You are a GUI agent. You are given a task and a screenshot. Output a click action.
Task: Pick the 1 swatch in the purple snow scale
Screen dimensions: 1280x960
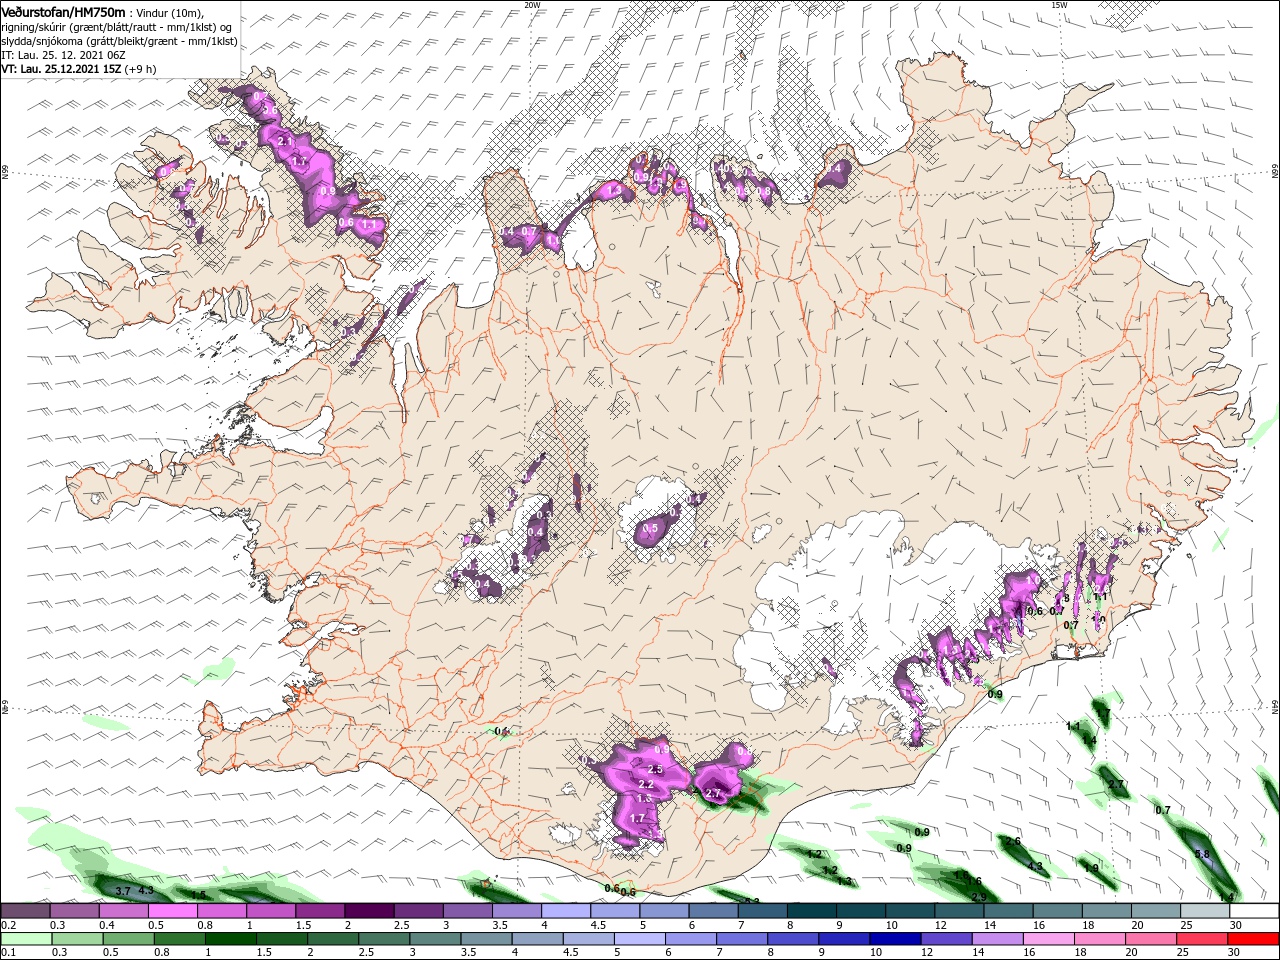[x=270, y=911]
